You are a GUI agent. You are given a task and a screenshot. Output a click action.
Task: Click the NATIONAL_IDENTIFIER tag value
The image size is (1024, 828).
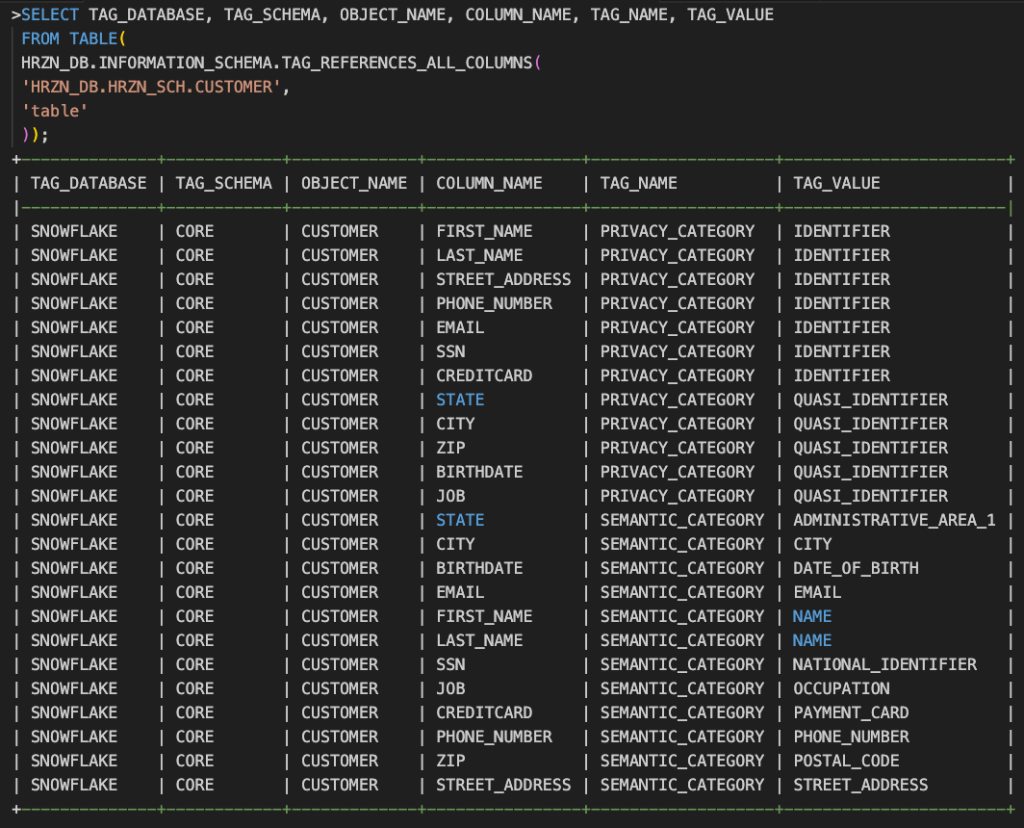click(x=885, y=664)
